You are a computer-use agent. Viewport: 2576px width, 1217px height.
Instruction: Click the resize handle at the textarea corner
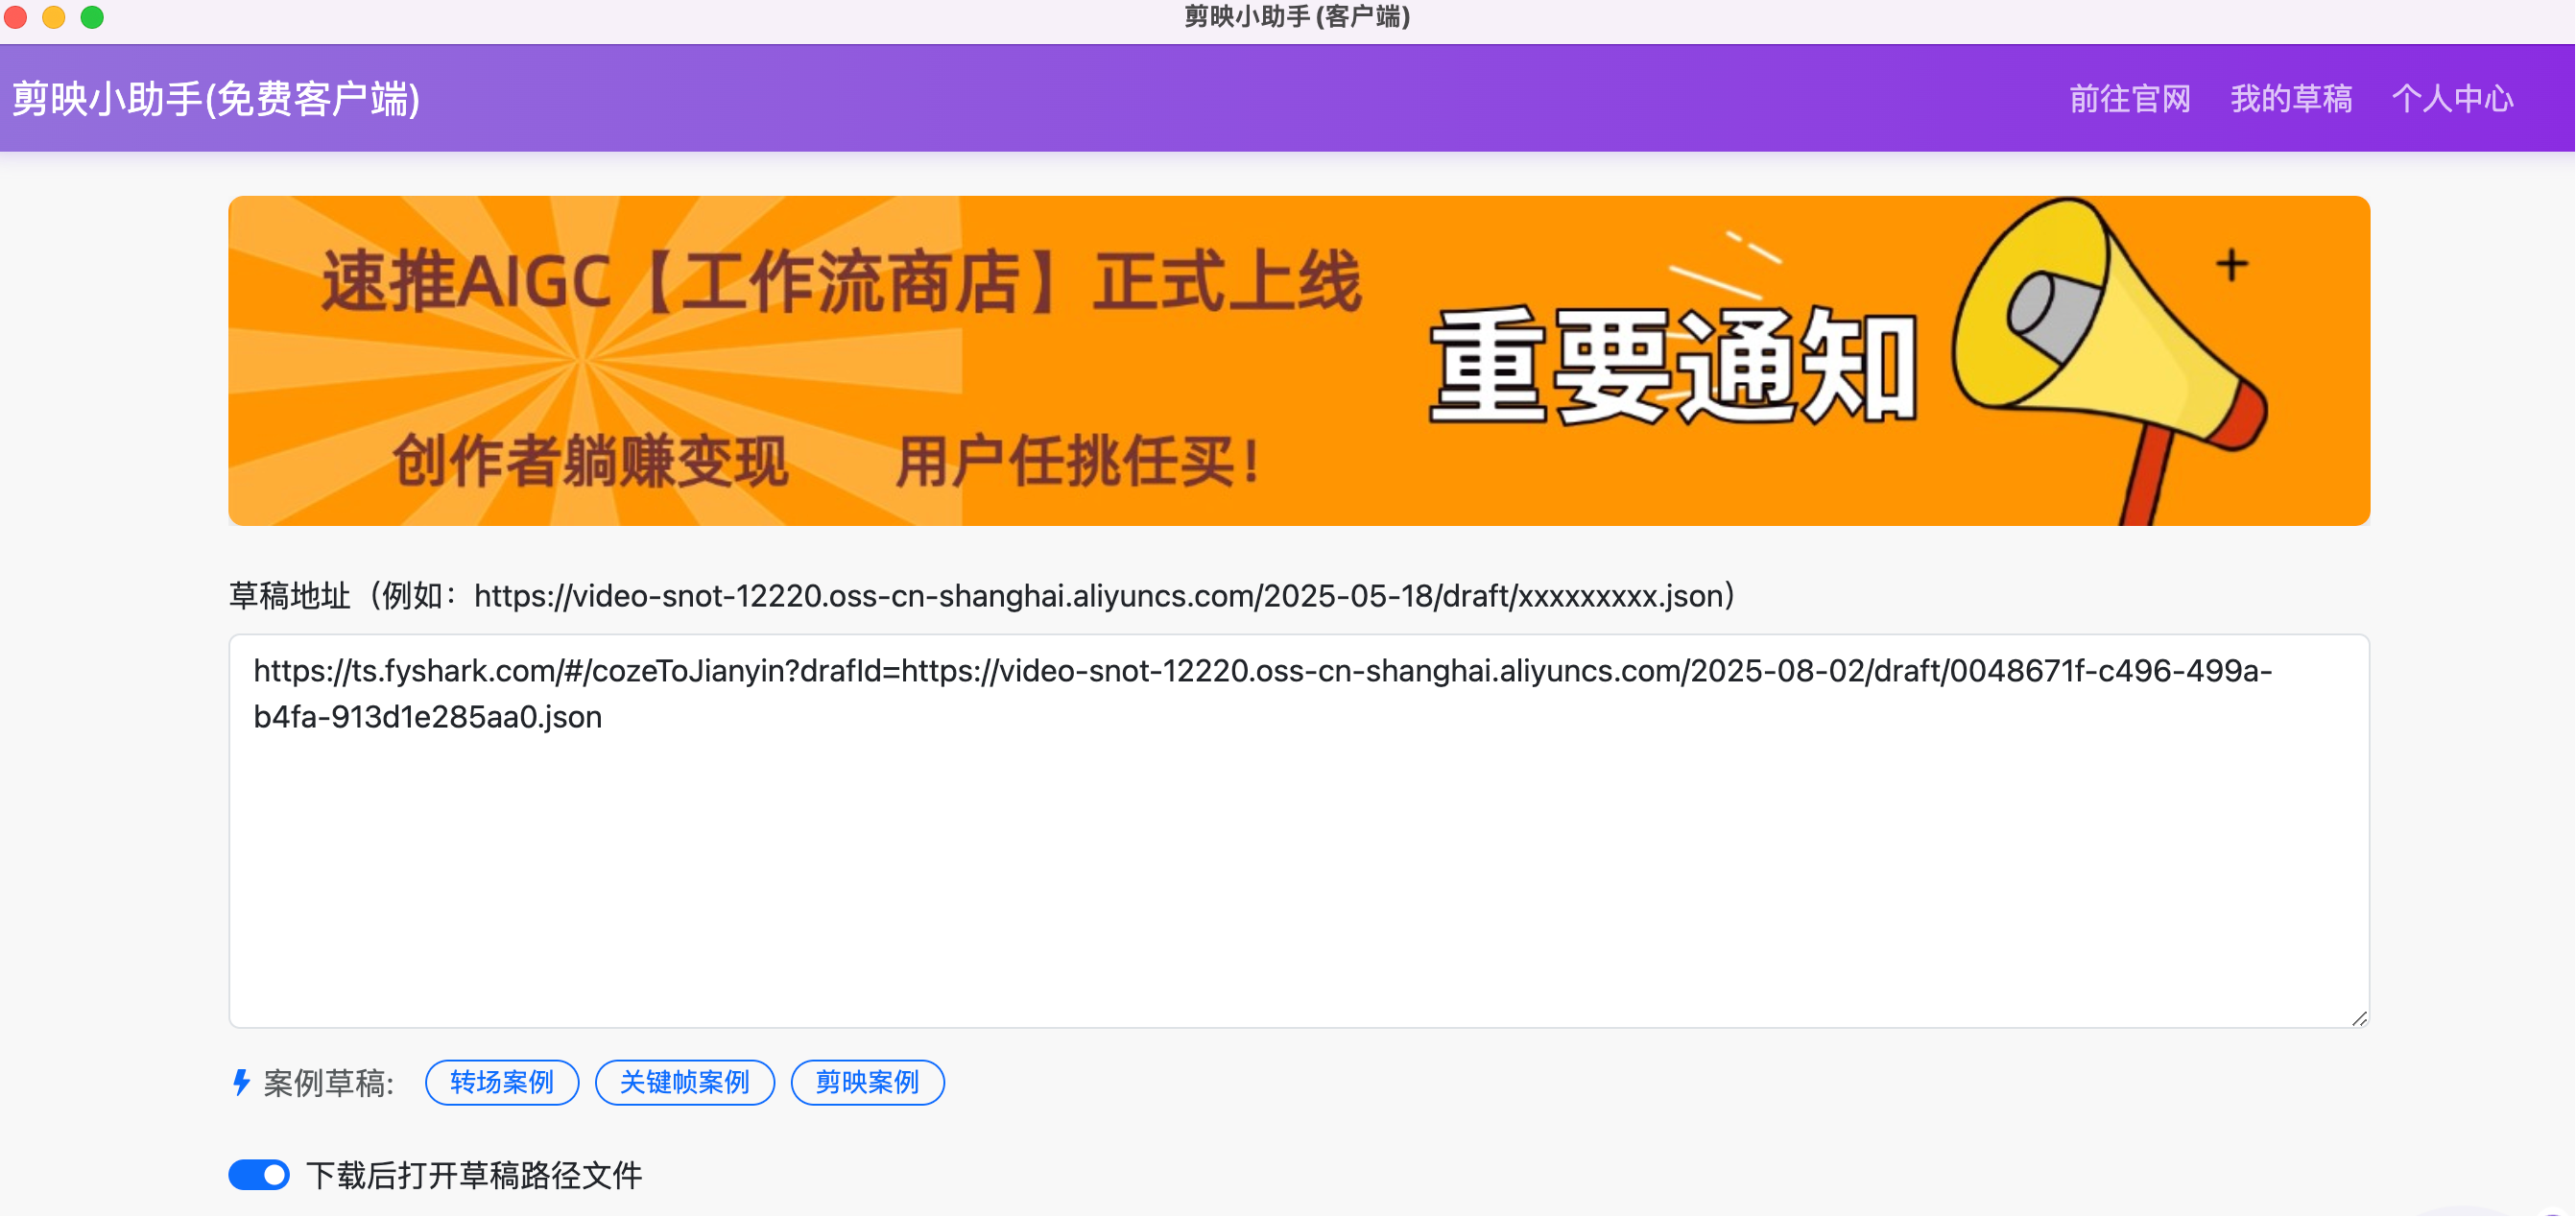point(2357,1020)
